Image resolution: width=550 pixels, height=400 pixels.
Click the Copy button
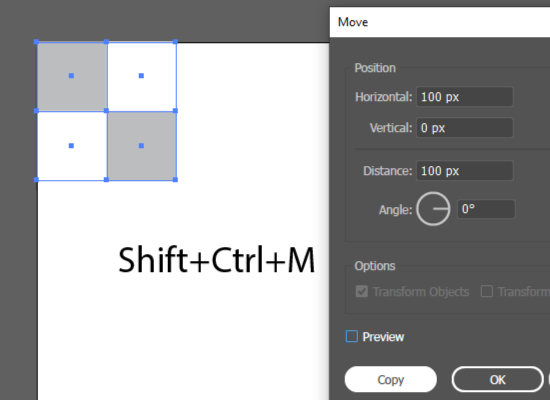pos(391,379)
